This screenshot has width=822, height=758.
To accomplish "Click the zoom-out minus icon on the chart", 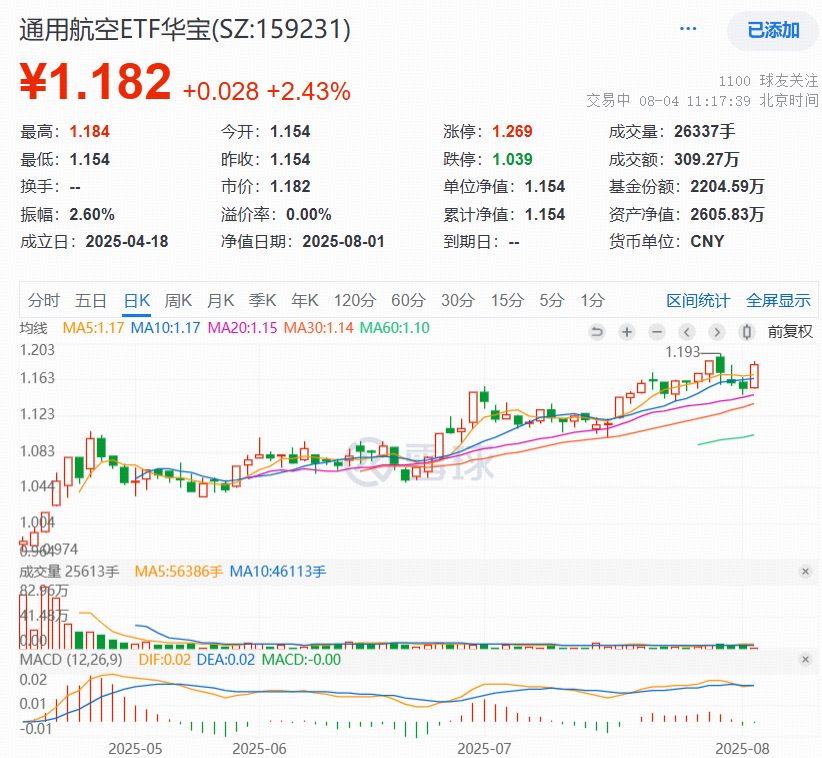I will coord(657,332).
